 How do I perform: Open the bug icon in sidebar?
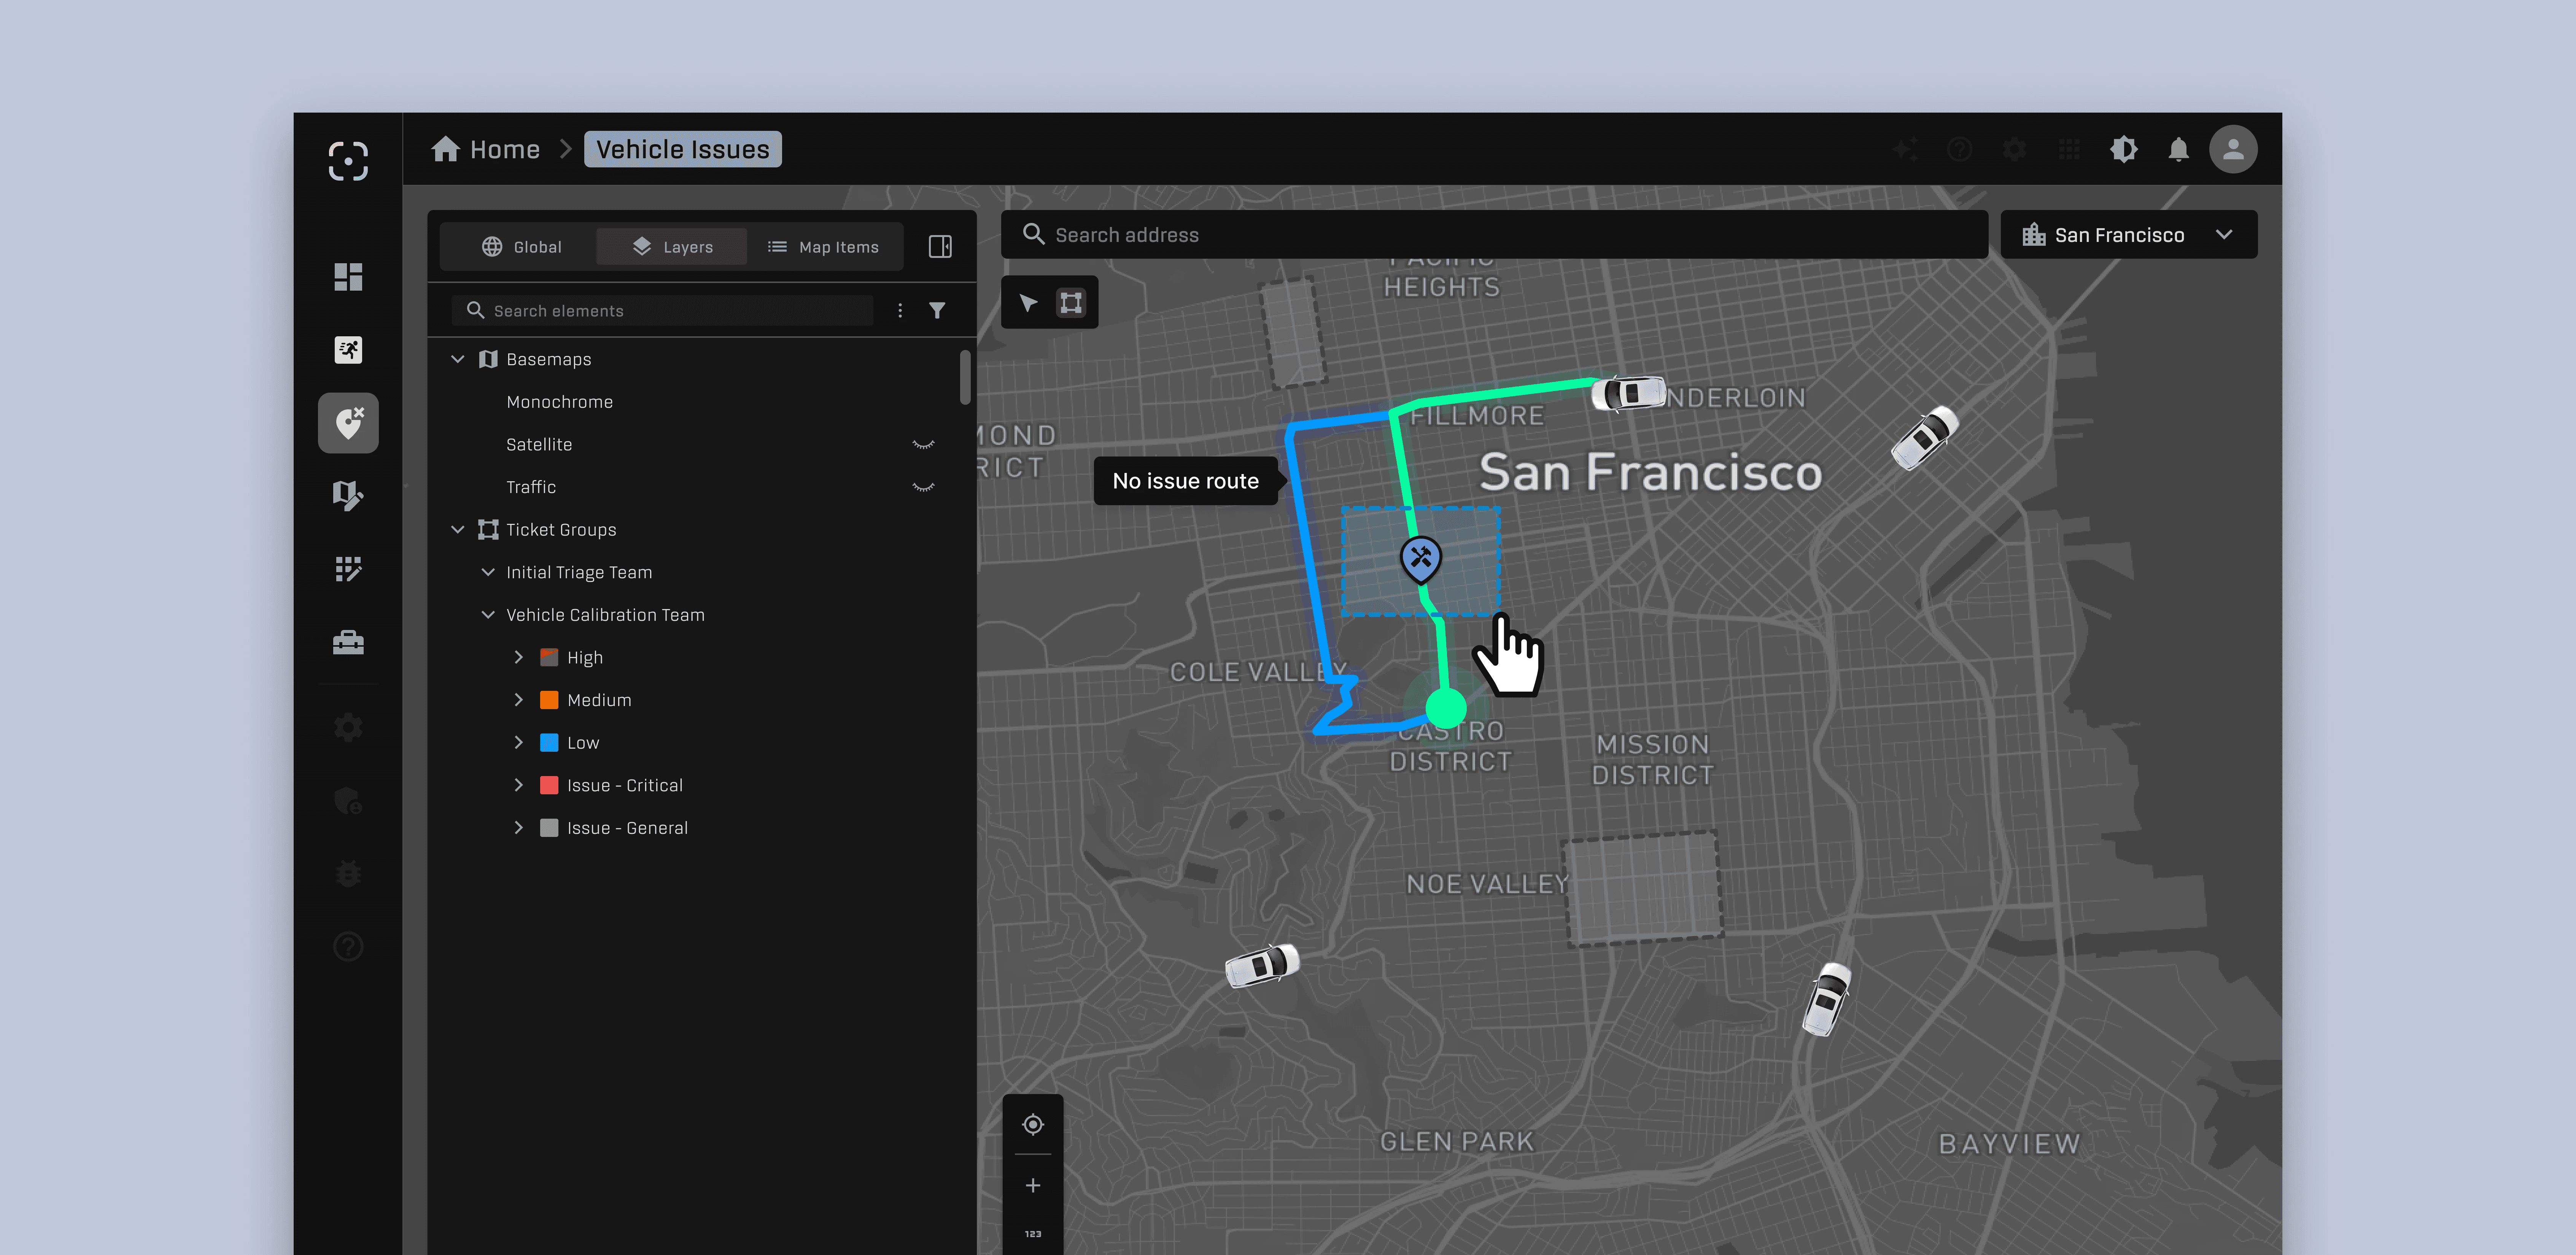click(348, 873)
